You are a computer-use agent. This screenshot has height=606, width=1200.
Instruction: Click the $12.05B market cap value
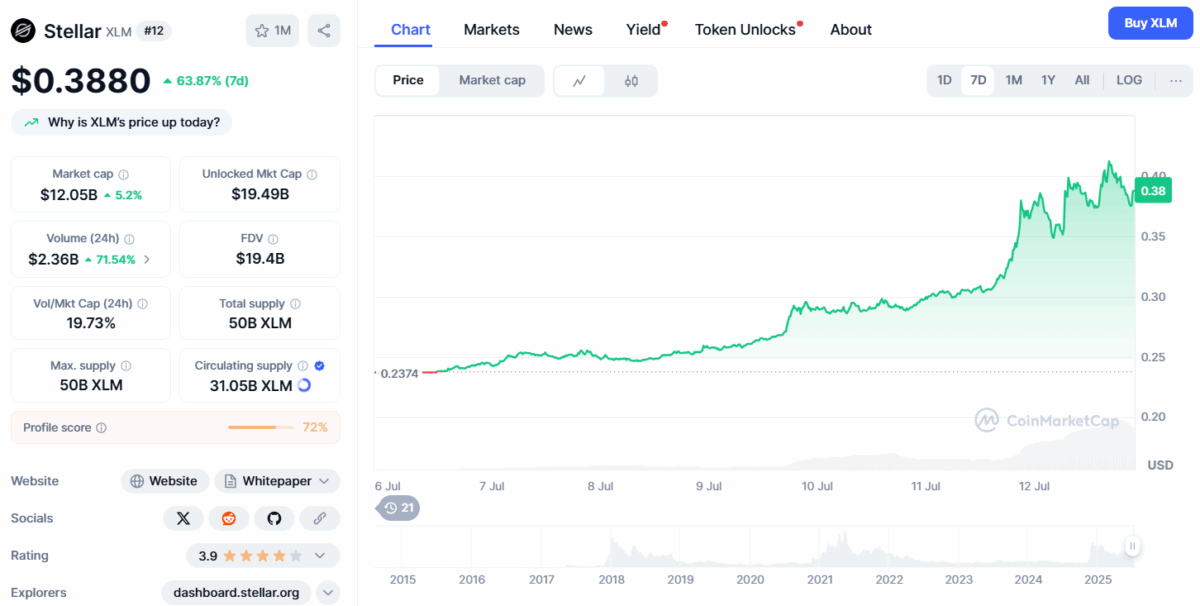(x=69, y=194)
